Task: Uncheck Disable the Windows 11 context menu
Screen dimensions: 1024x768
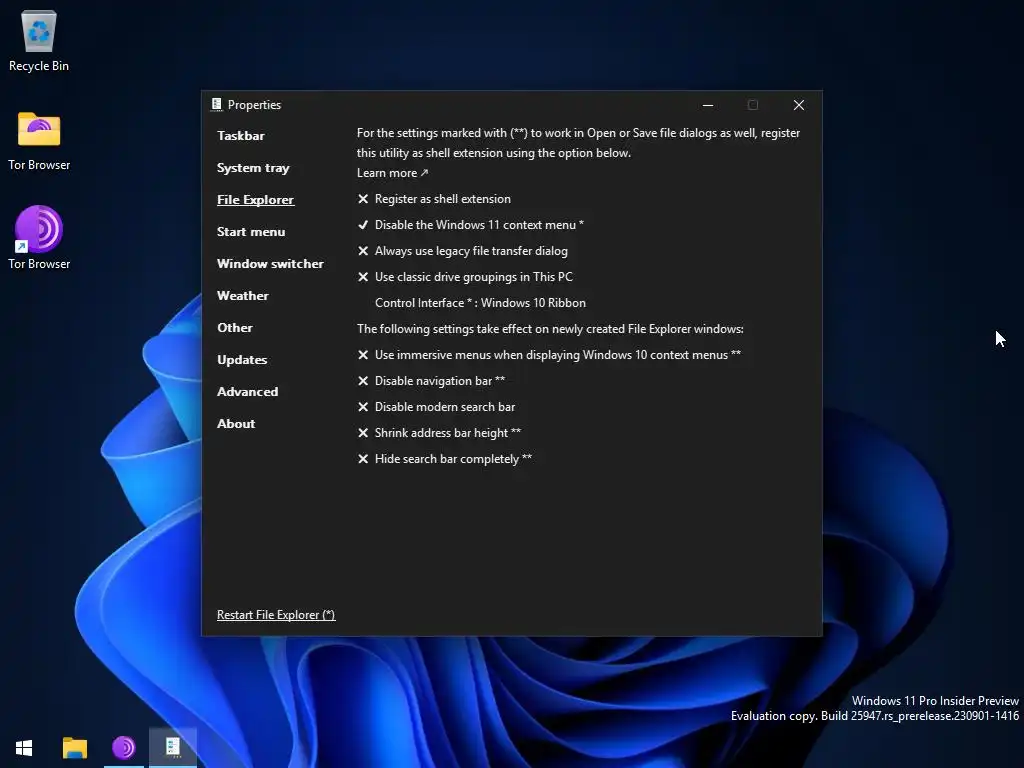Action: tap(470, 225)
